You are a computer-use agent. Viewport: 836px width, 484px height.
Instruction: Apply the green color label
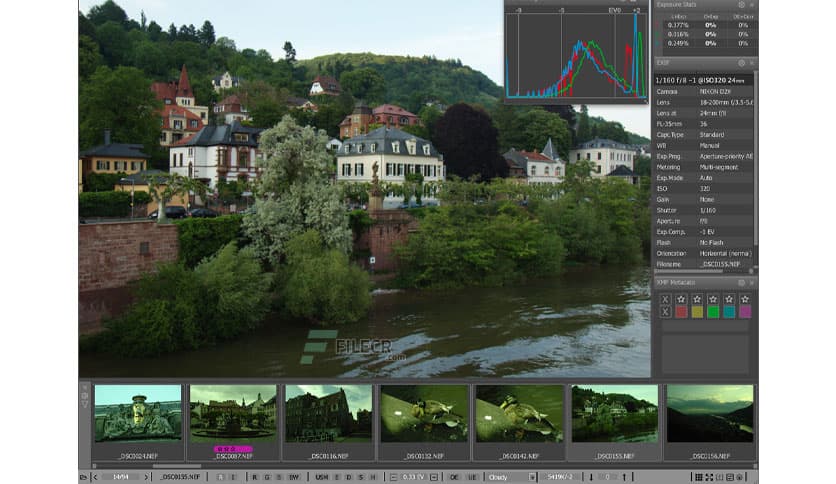tap(713, 312)
